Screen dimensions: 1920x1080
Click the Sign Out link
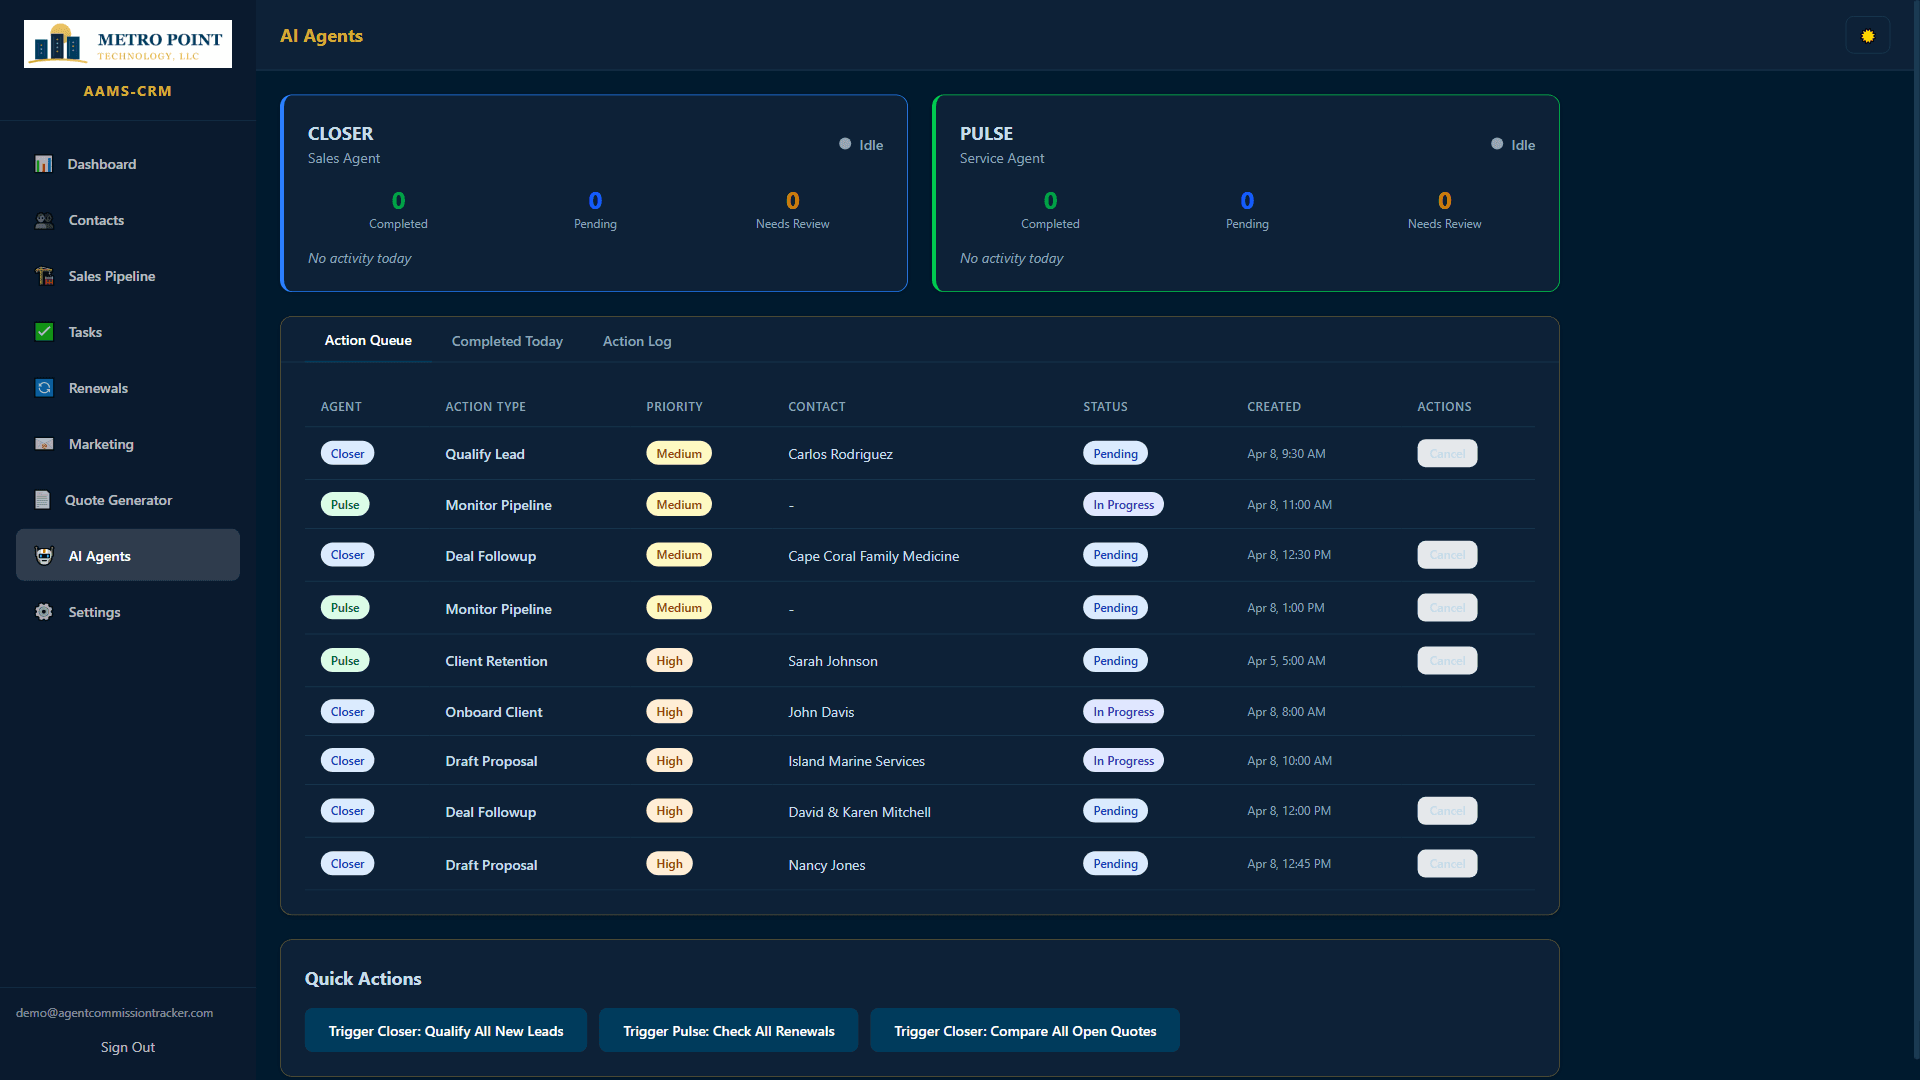pyautogui.click(x=128, y=1047)
